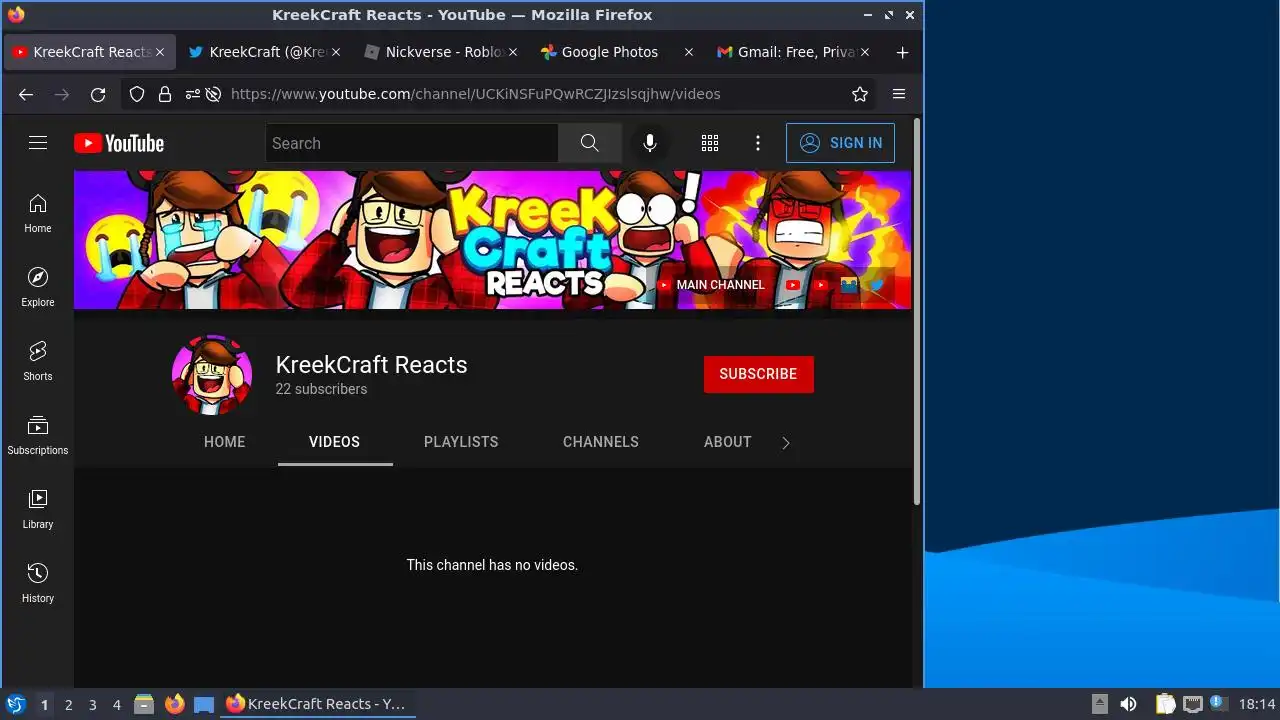Open Explore in the sidebar
The image size is (1280, 720).
pyautogui.click(x=38, y=288)
